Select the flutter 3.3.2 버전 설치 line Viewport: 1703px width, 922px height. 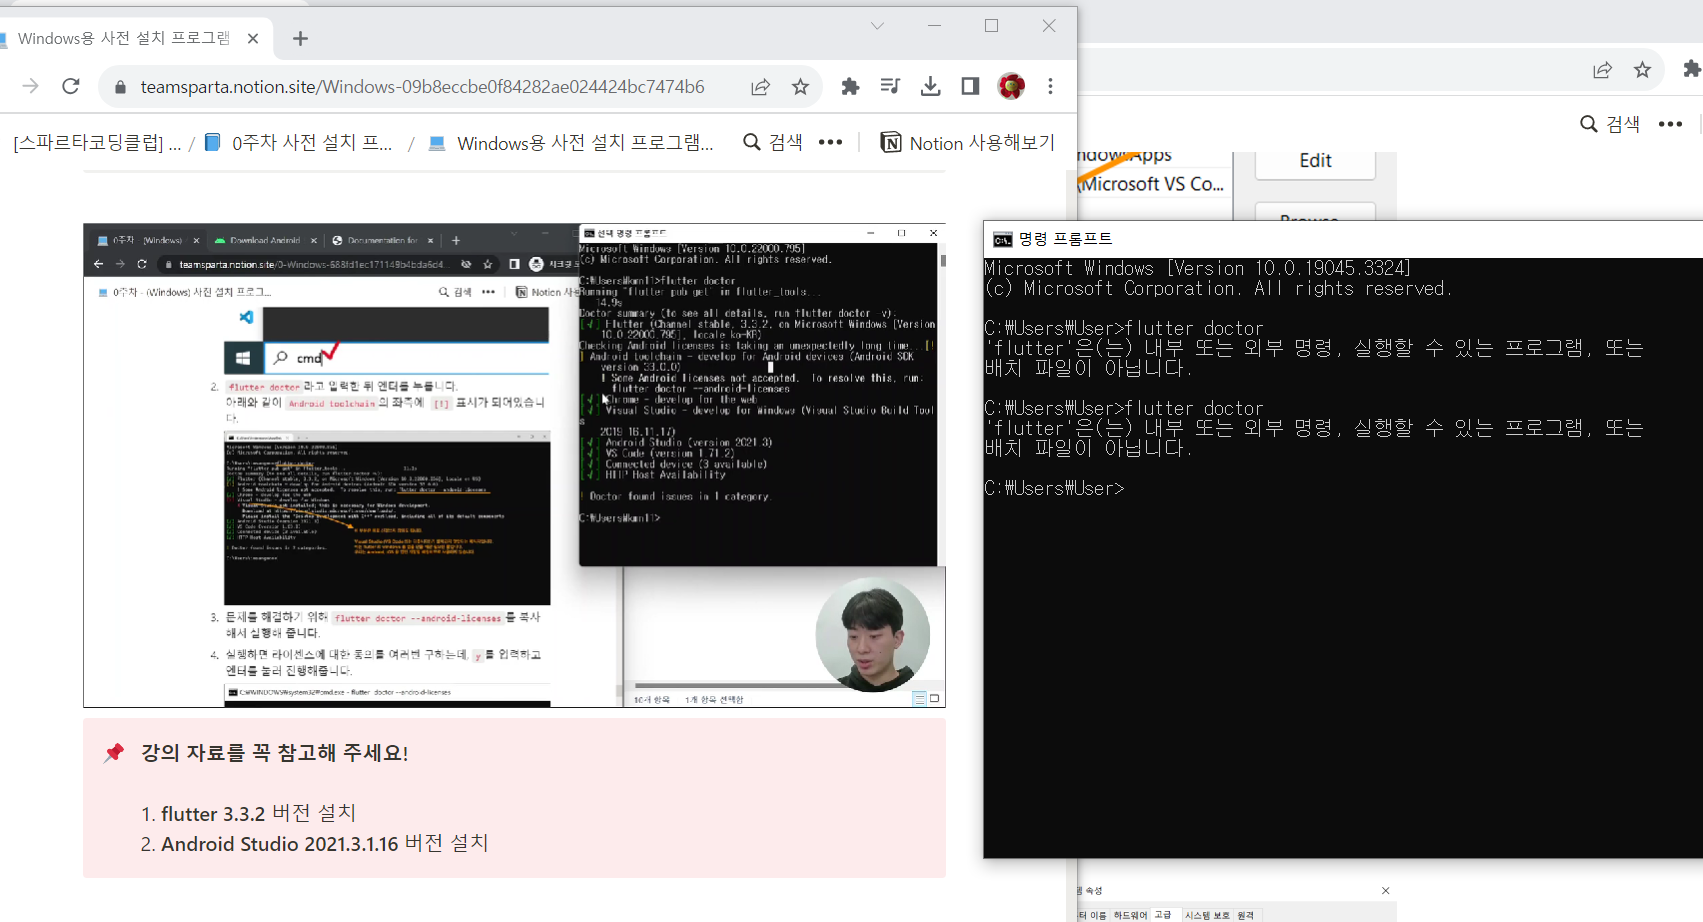258,813
